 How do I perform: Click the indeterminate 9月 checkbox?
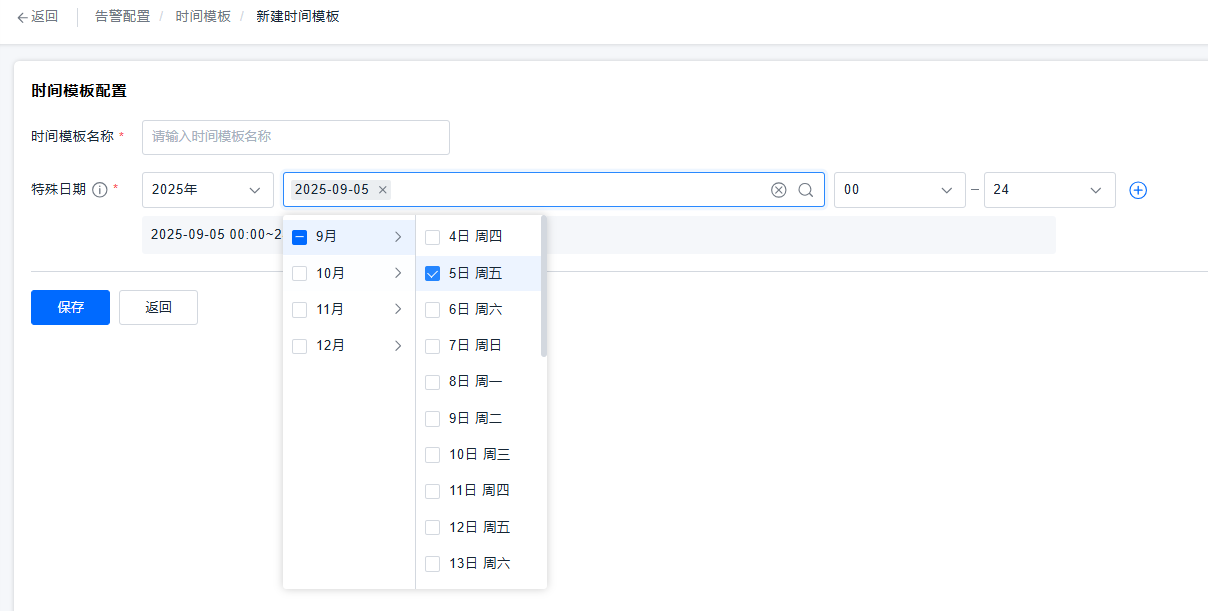299,236
